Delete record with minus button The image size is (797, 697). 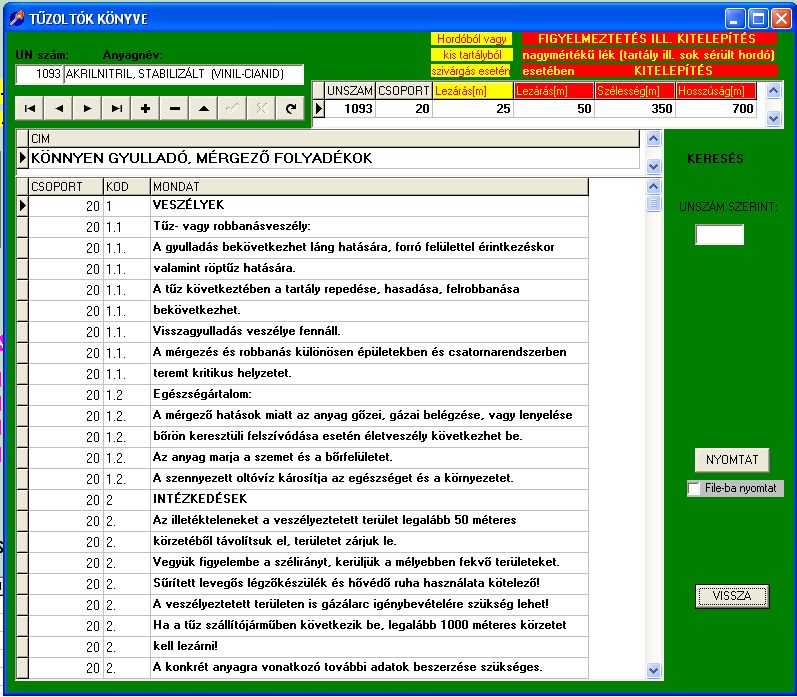175,108
